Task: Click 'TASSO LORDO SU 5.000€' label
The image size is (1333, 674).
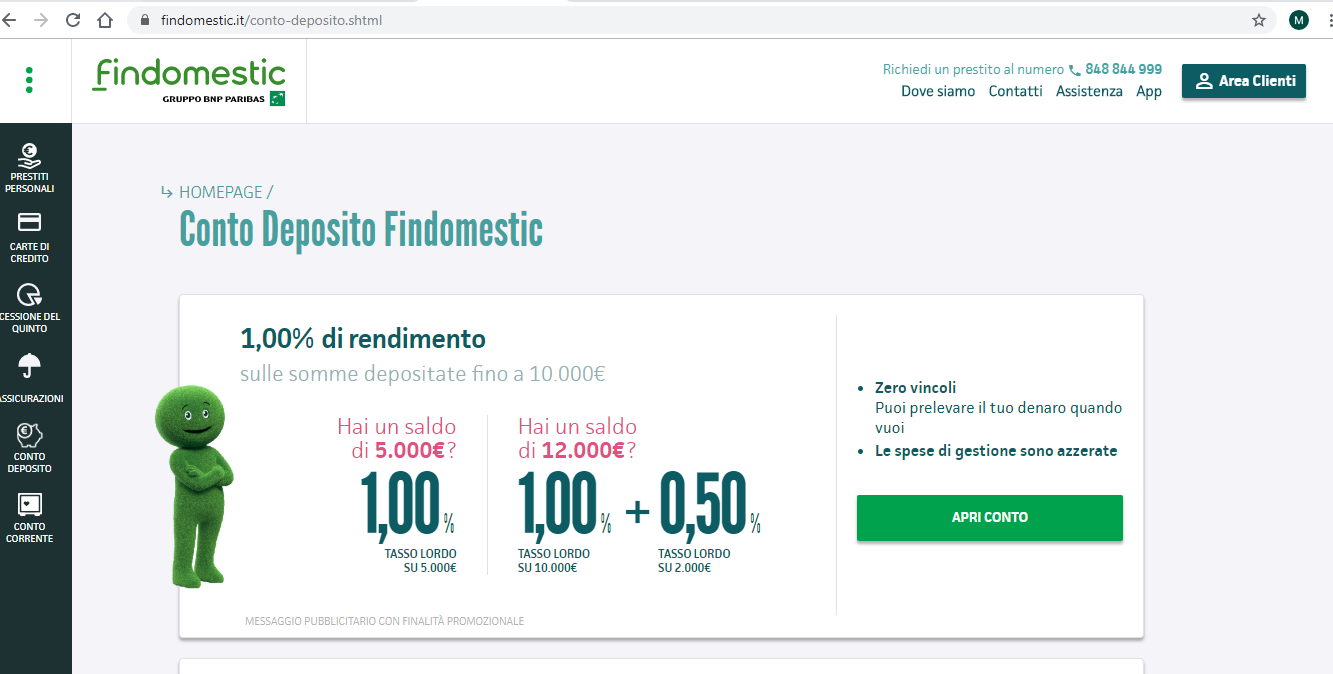Action: 420,561
